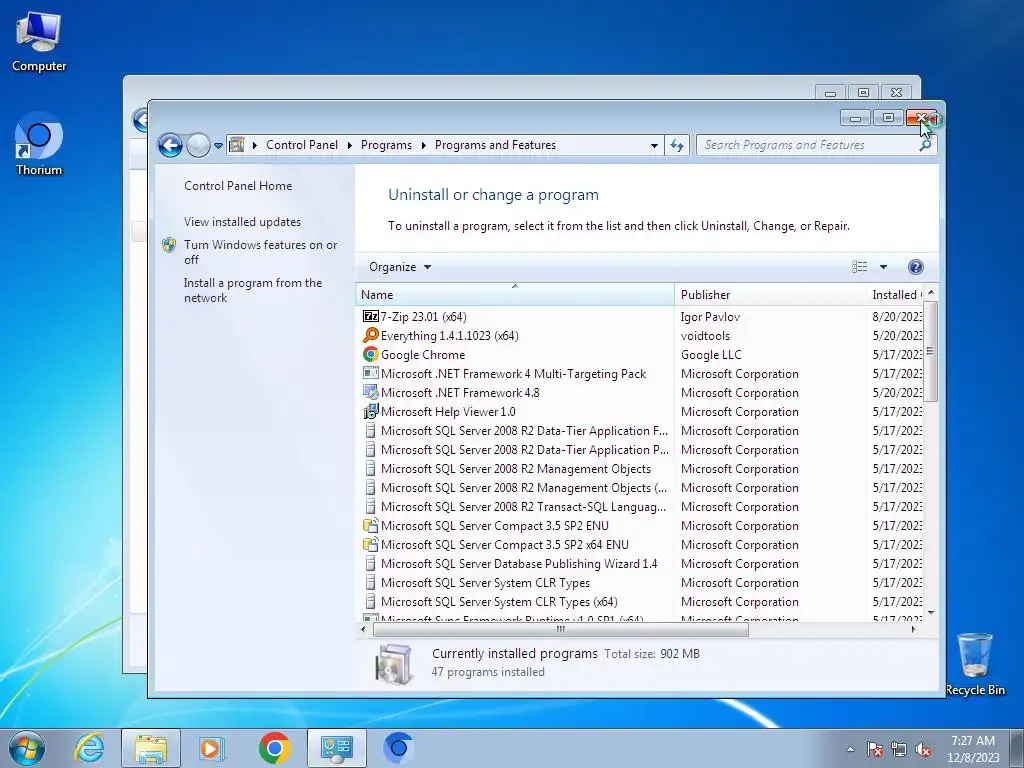Open Control Panel Home link
The image size is (1024, 768).
coord(238,185)
